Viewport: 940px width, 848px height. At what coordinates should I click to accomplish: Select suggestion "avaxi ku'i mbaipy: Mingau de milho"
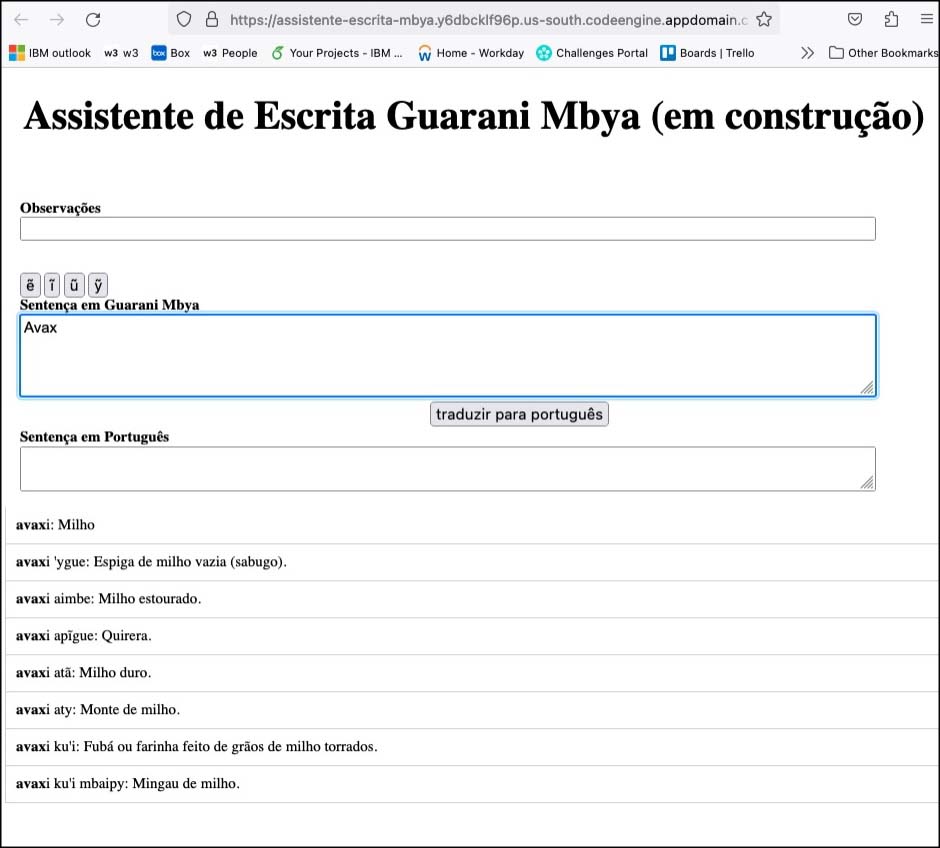[x=472, y=784]
